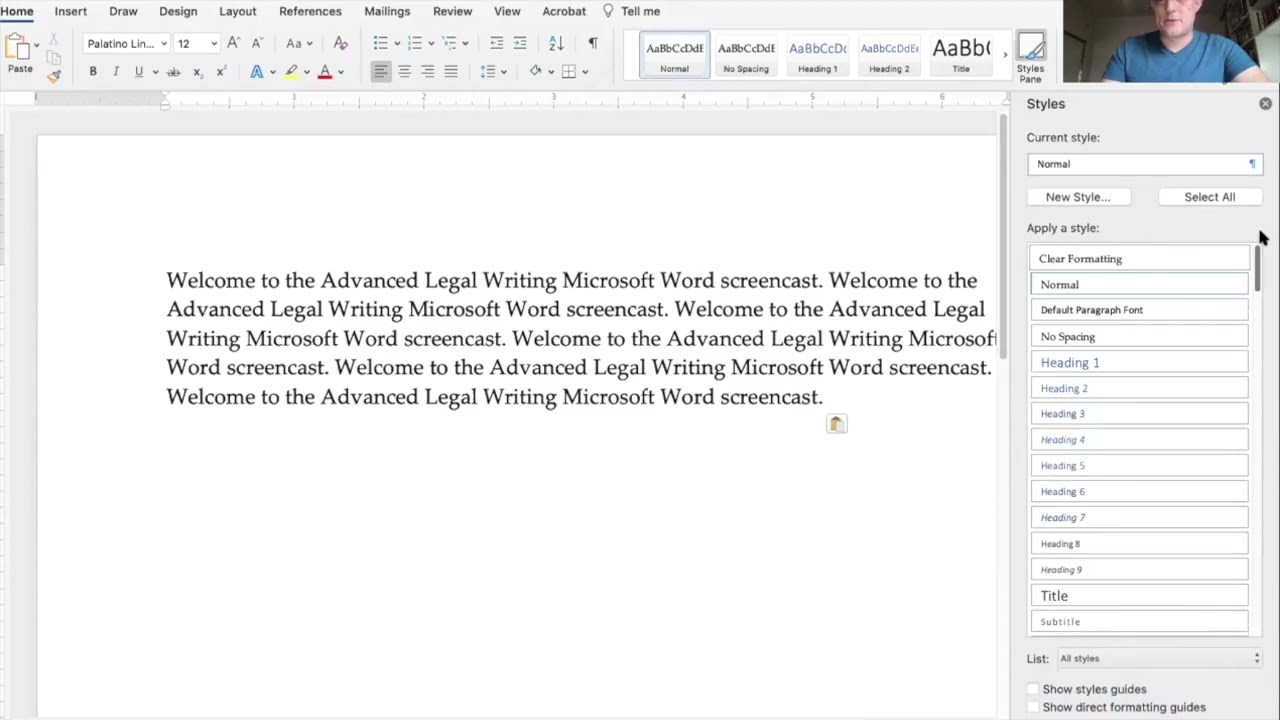1280x720 pixels.
Task: Open the font name dropdown
Action: tap(164, 44)
